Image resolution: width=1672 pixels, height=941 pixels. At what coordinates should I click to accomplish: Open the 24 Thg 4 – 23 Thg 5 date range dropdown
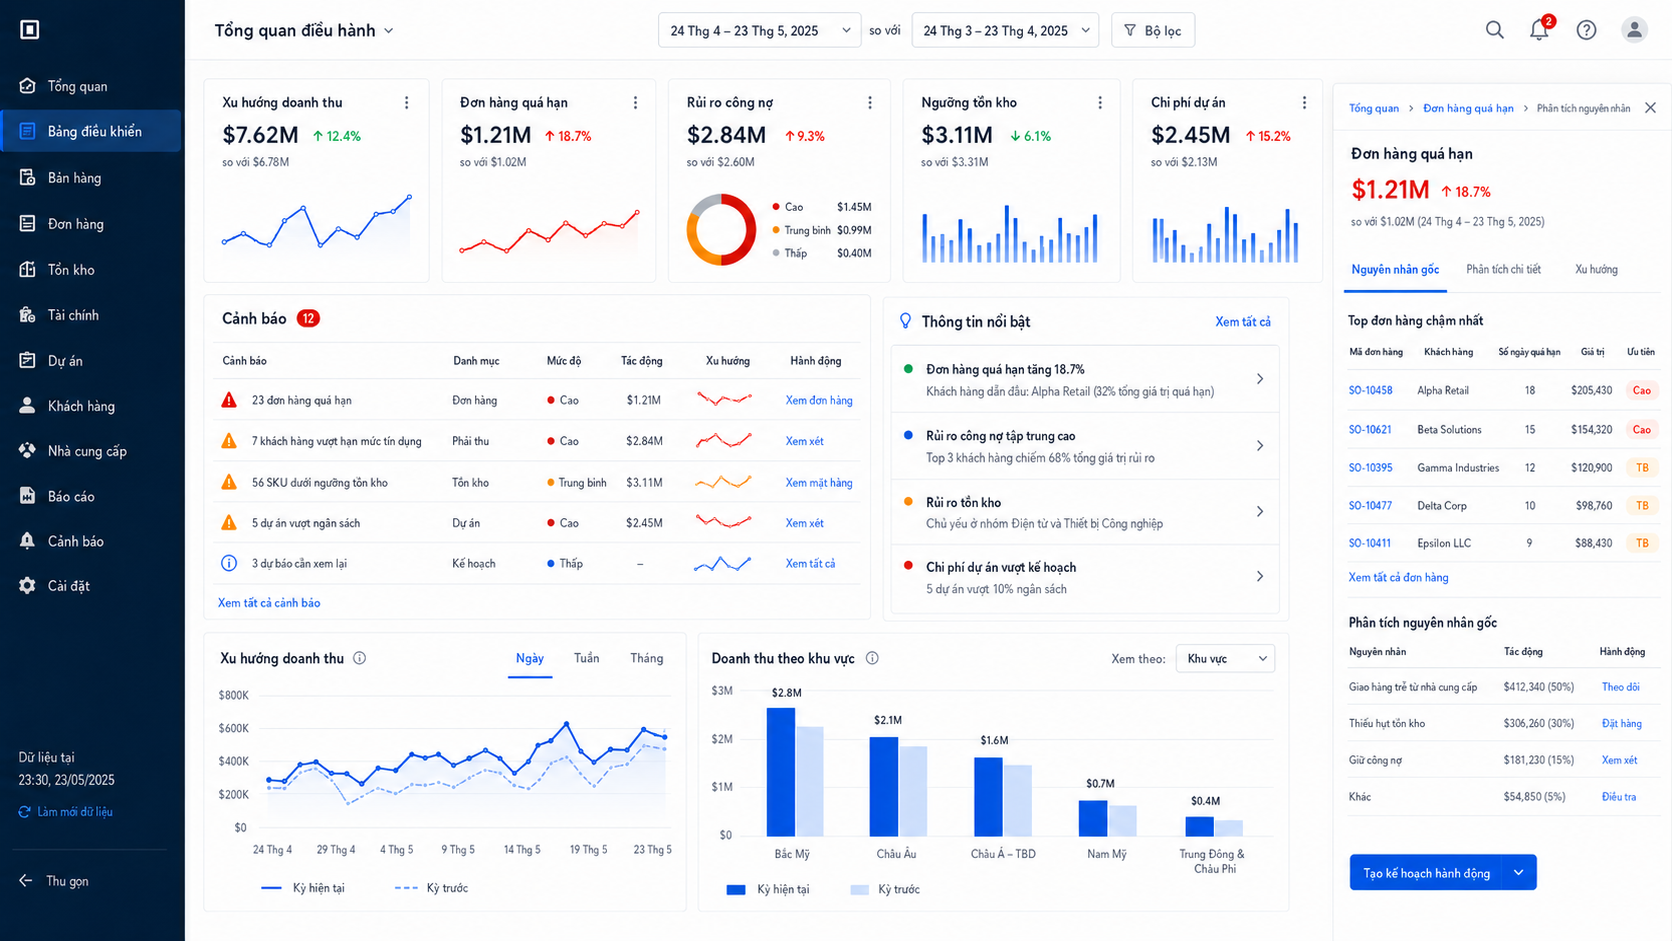(759, 30)
